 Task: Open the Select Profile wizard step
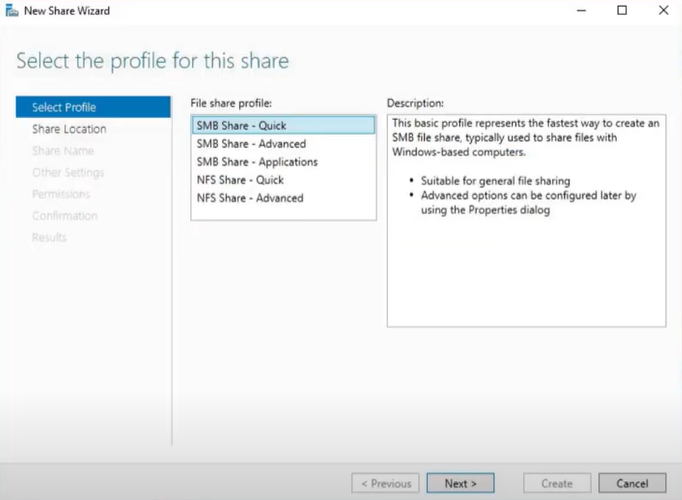(93, 107)
